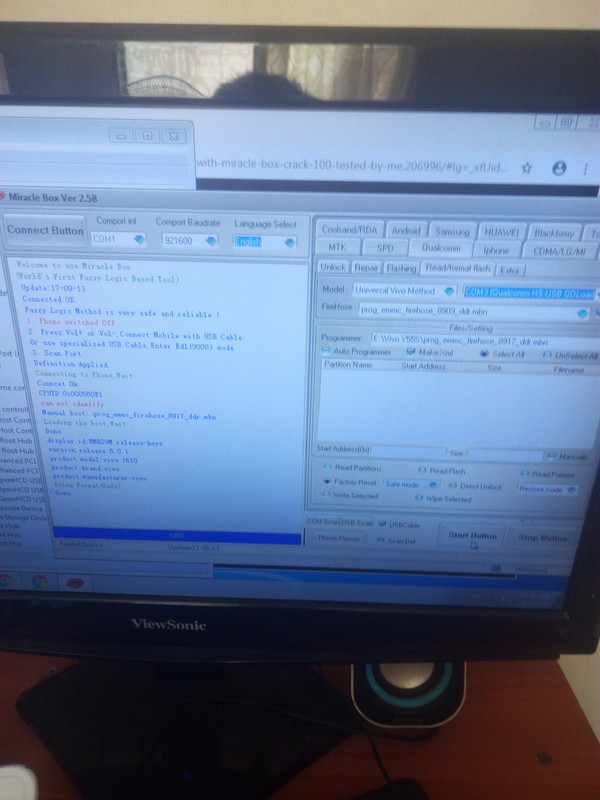Open the Comport Baudrate 921600 dropdown
The width and height of the screenshot is (600, 800).
tap(190, 240)
